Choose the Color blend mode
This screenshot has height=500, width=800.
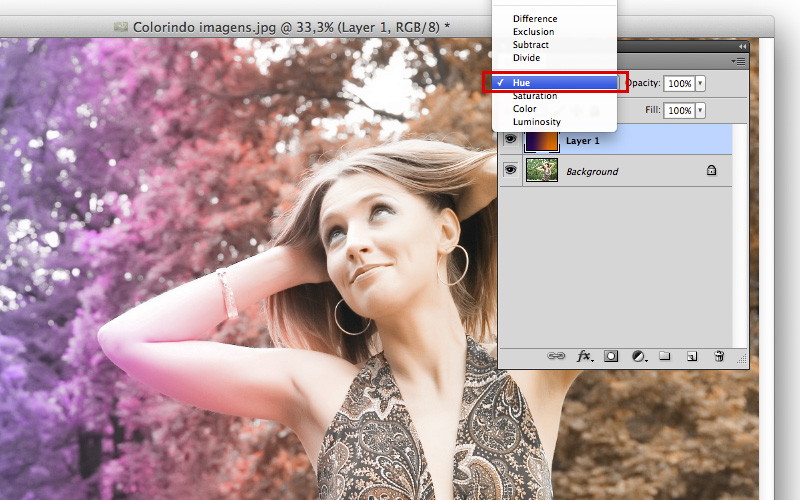pyautogui.click(x=524, y=109)
